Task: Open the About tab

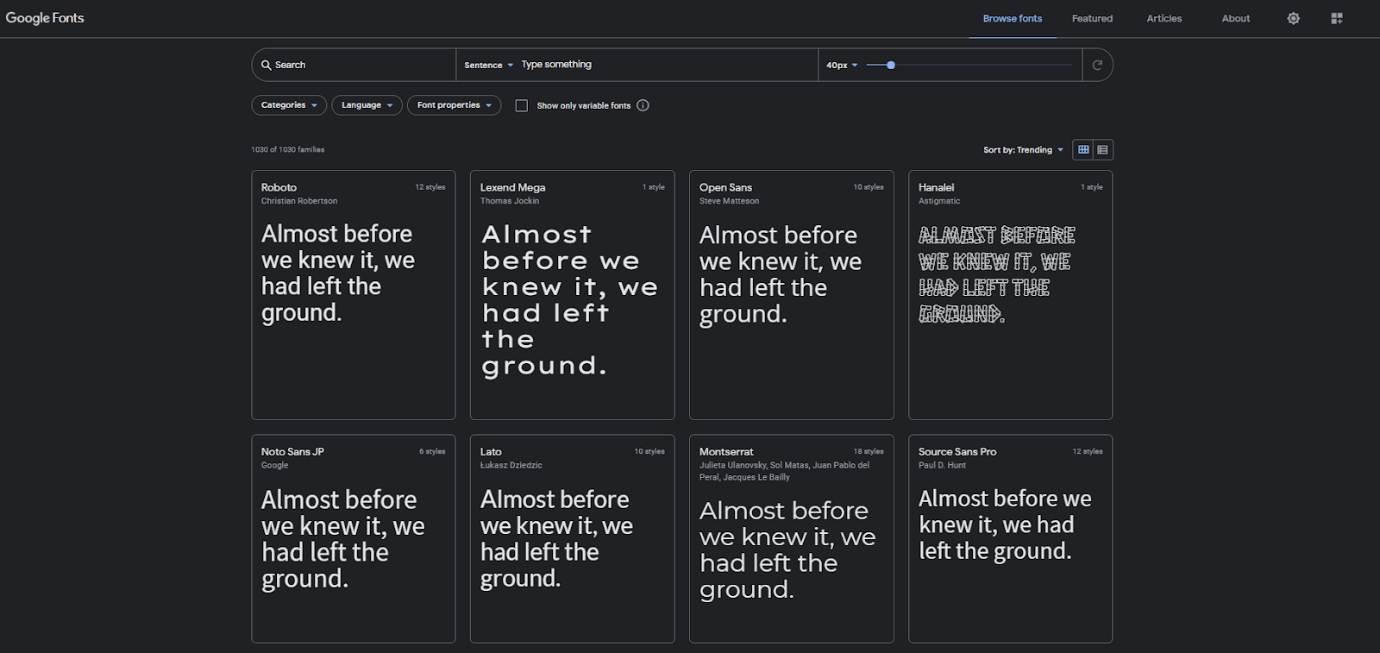Action: (x=1236, y=18)
